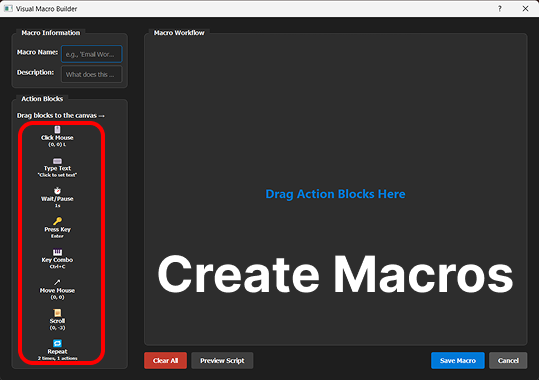Cancel the macro builder dialog
The width and height of the screenshot is (539, 380).
pyautogui.click(x=508, y=360)
